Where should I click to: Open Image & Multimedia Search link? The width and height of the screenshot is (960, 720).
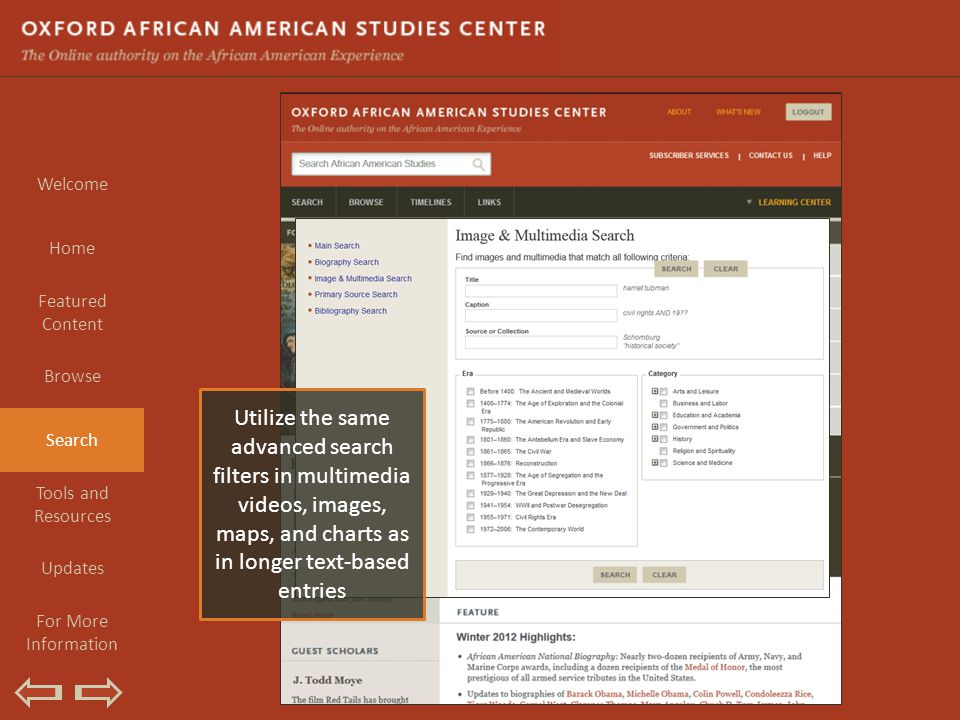click(x=363, y=279)
